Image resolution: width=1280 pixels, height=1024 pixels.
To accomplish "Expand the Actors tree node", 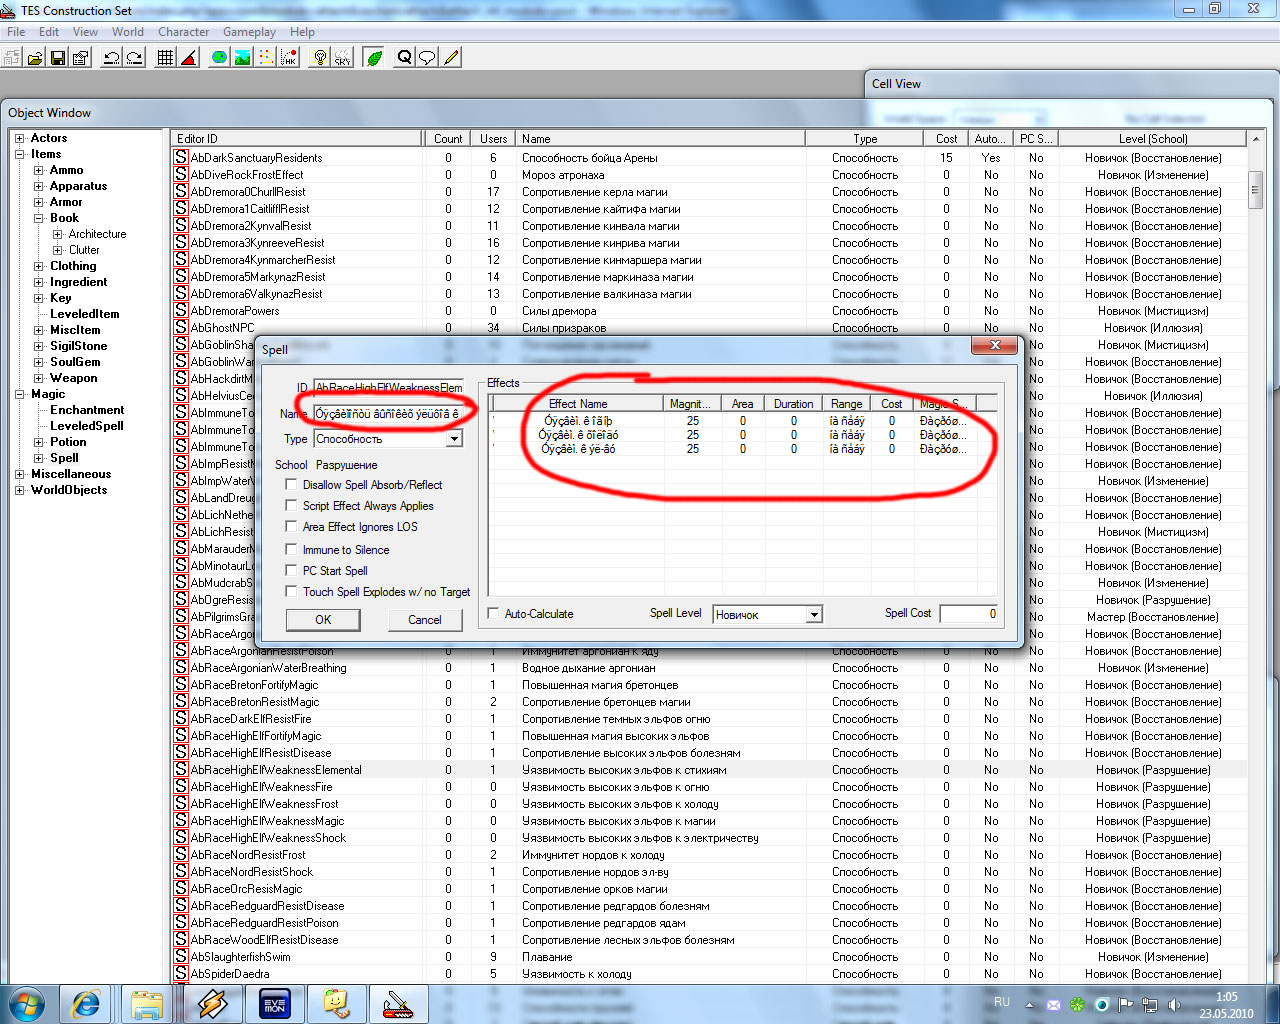I will click(x=19, y=138).
